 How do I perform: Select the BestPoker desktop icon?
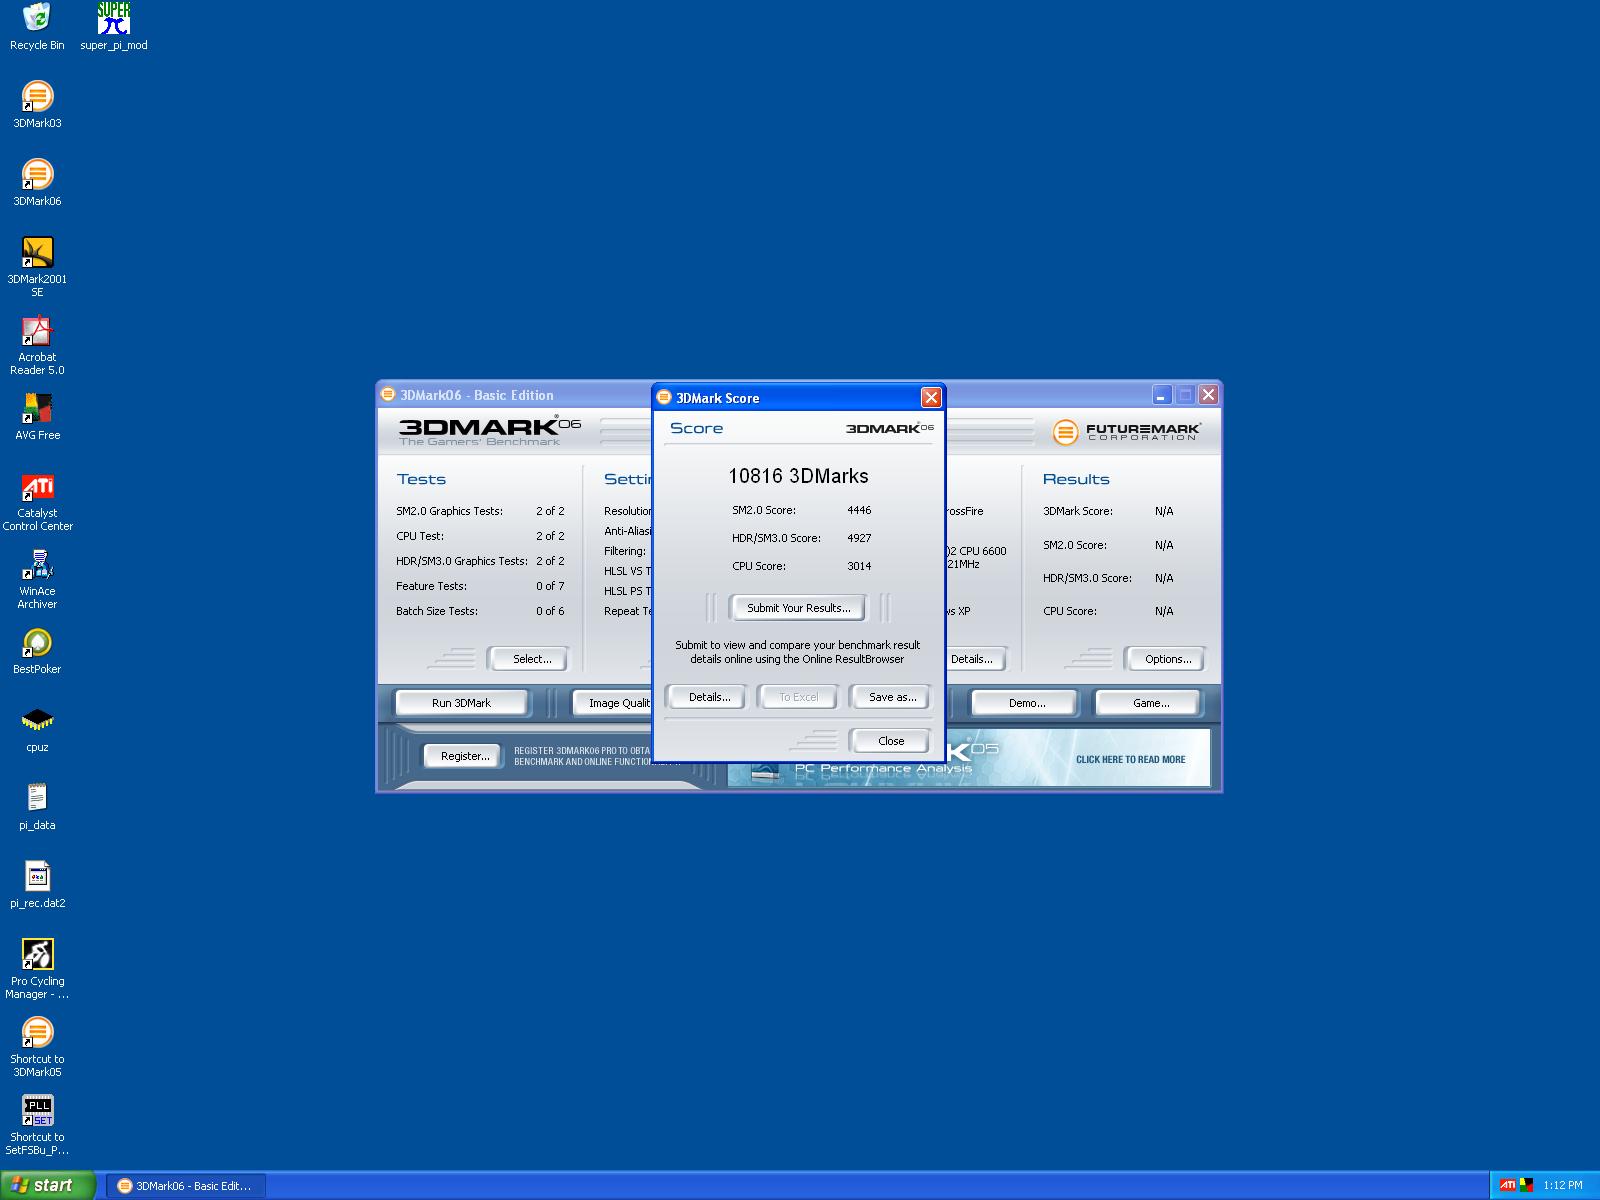pos(37,651)
